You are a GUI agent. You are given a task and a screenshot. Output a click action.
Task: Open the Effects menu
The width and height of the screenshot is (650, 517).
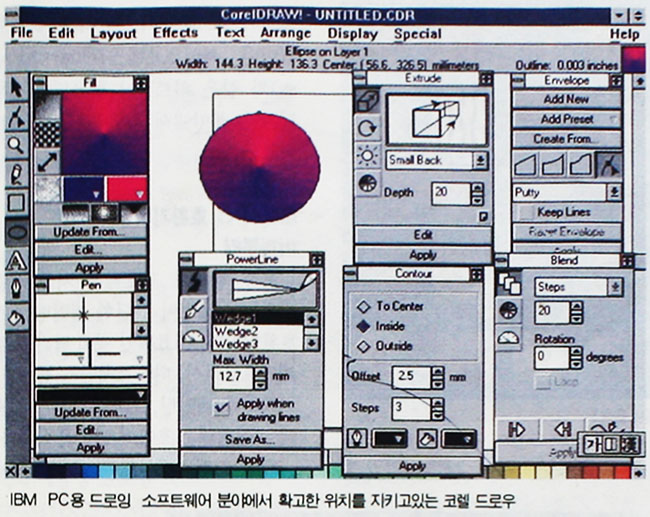pos(175,33)
